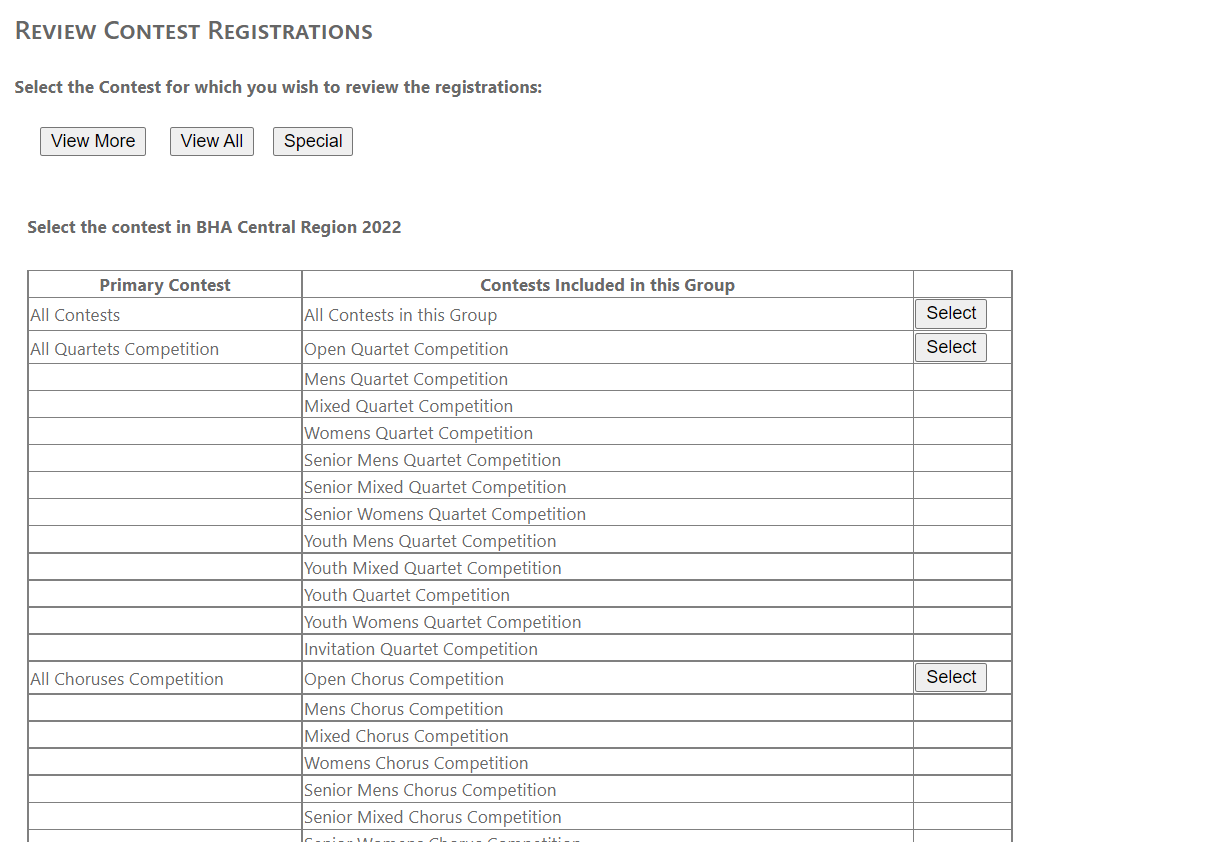This screenshot has width=1212, height=842.
Task: Click Invitation Quartet Competition row
Action: [x=421, y=649]
